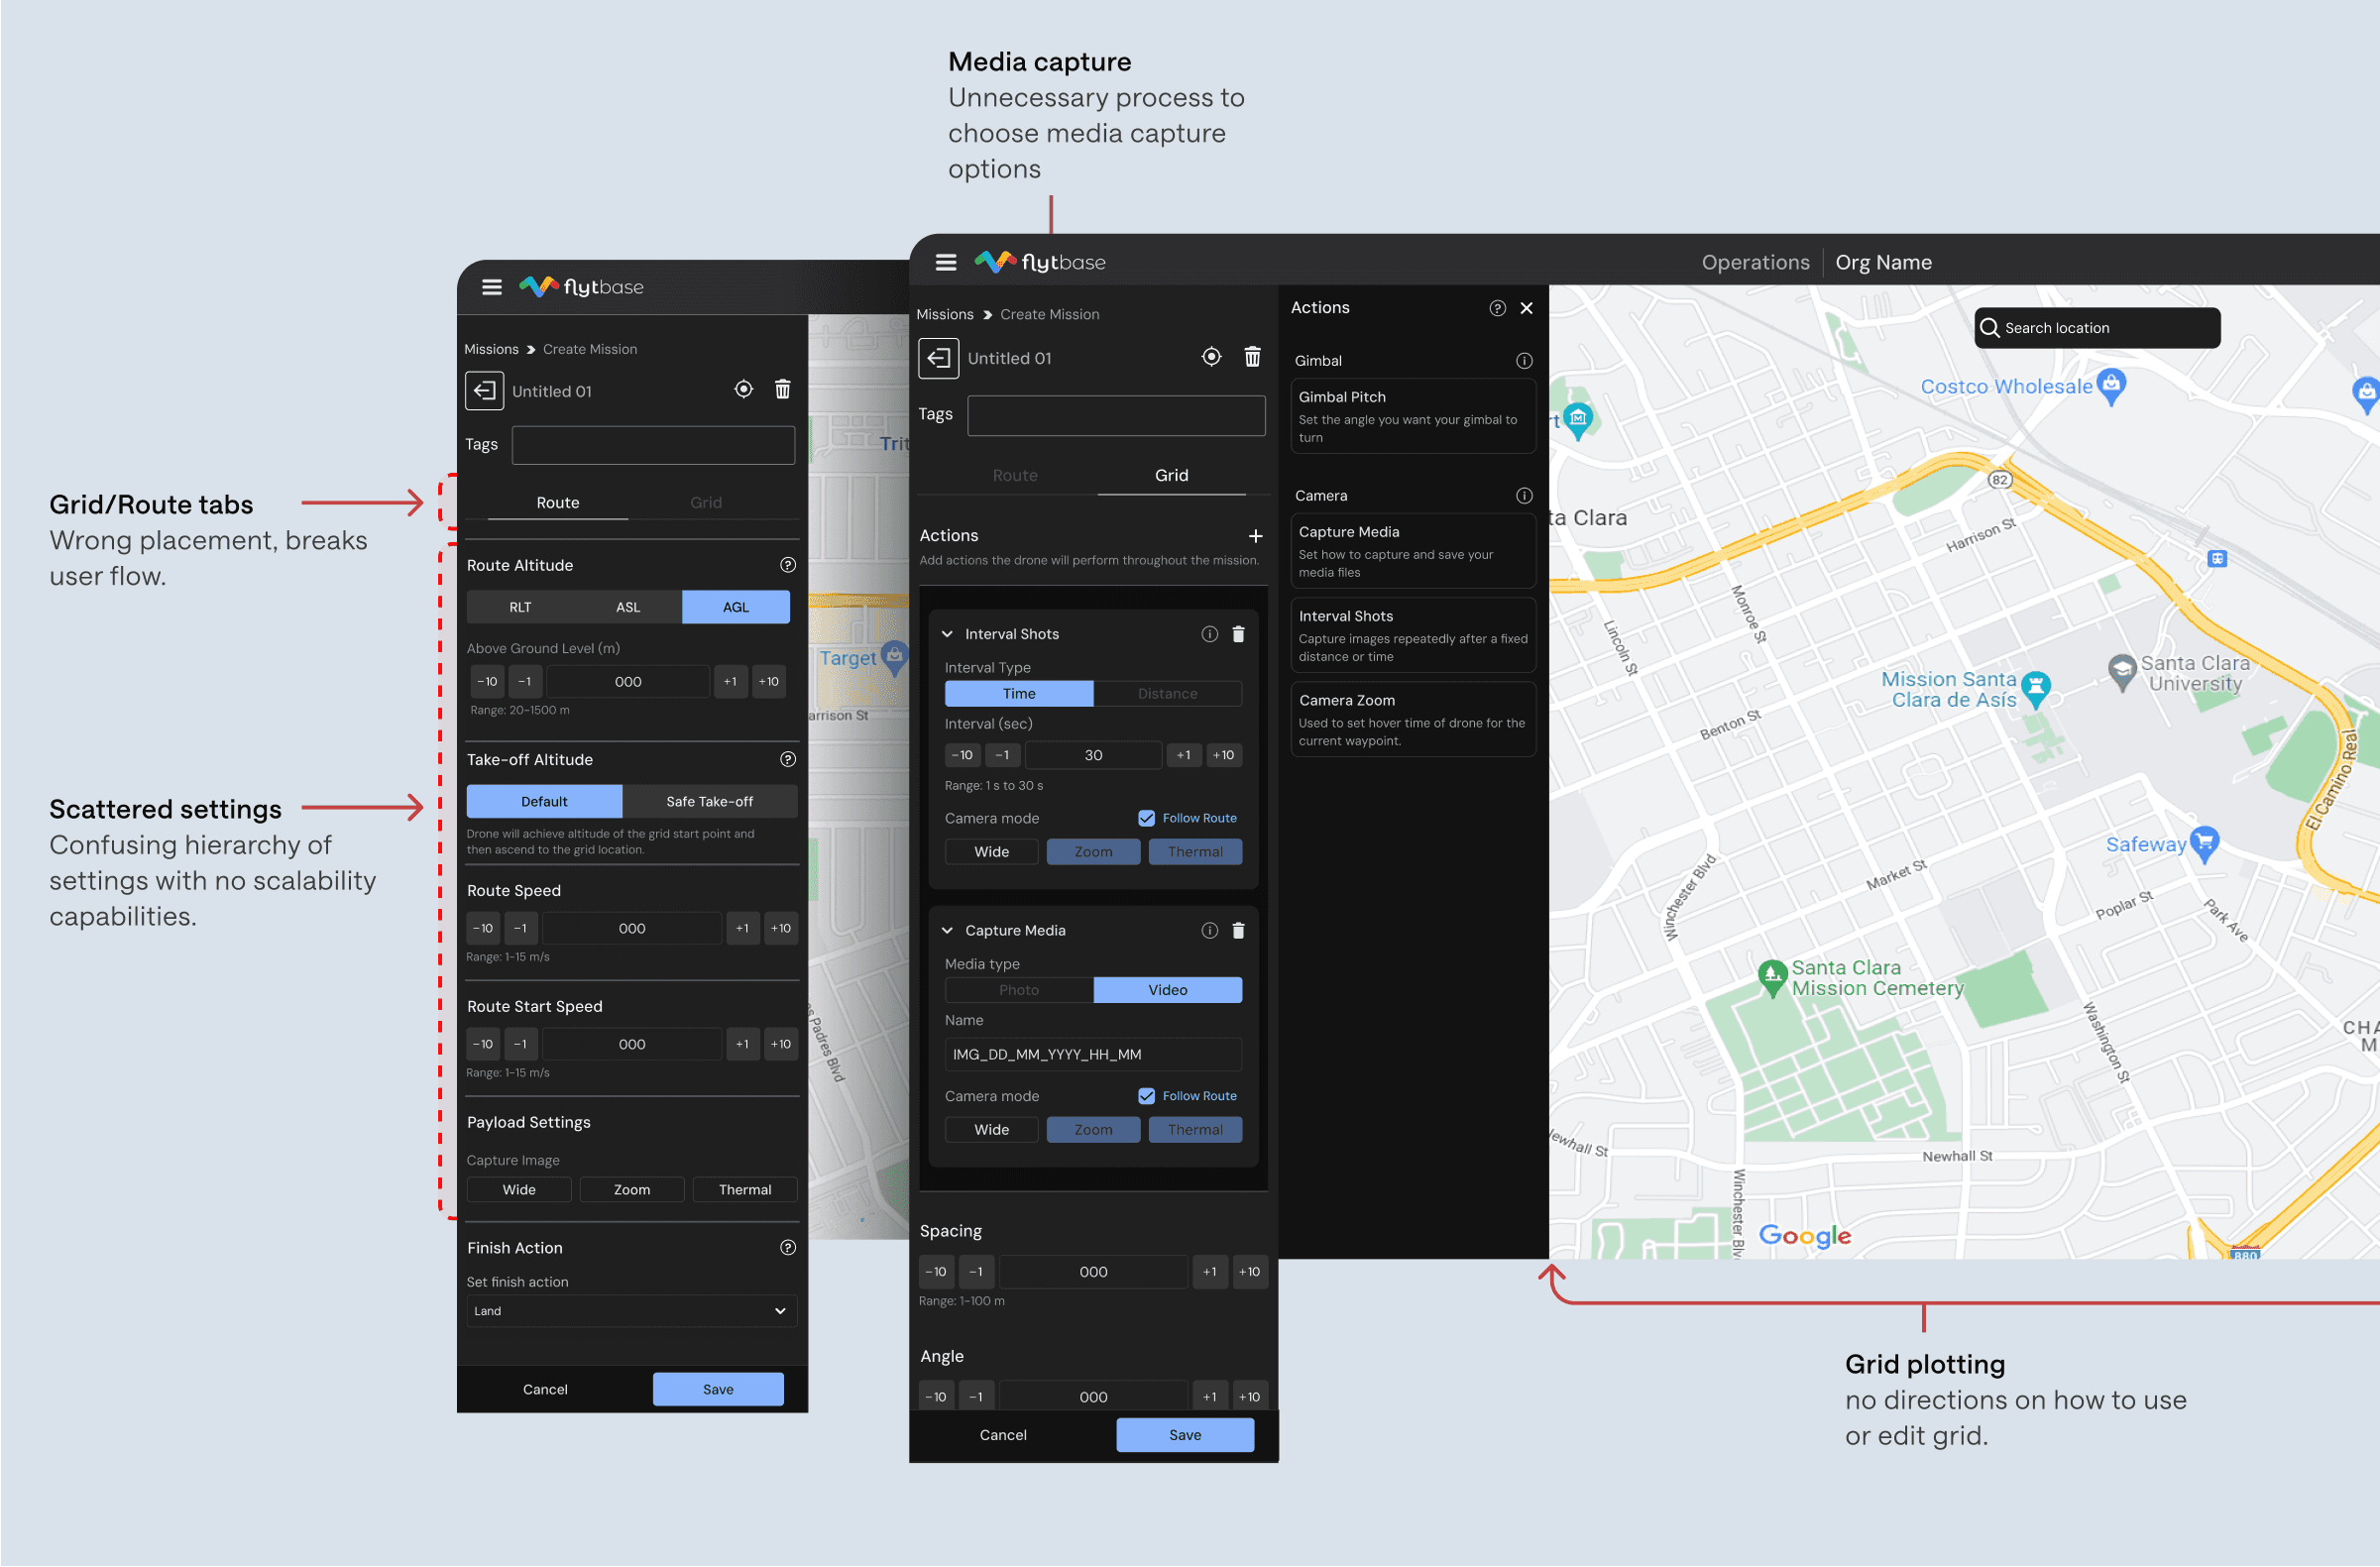Collapse the Capture Media section chevron
The height and width of the screenshot is (1567, 2380).
(947, 930)
